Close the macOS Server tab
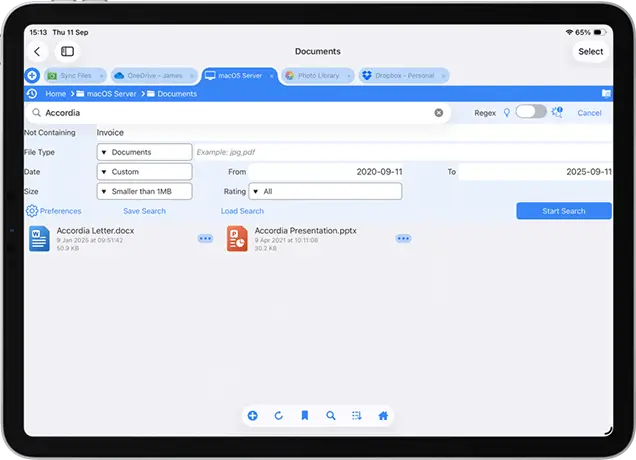The image size is (636, 460). 272,76
